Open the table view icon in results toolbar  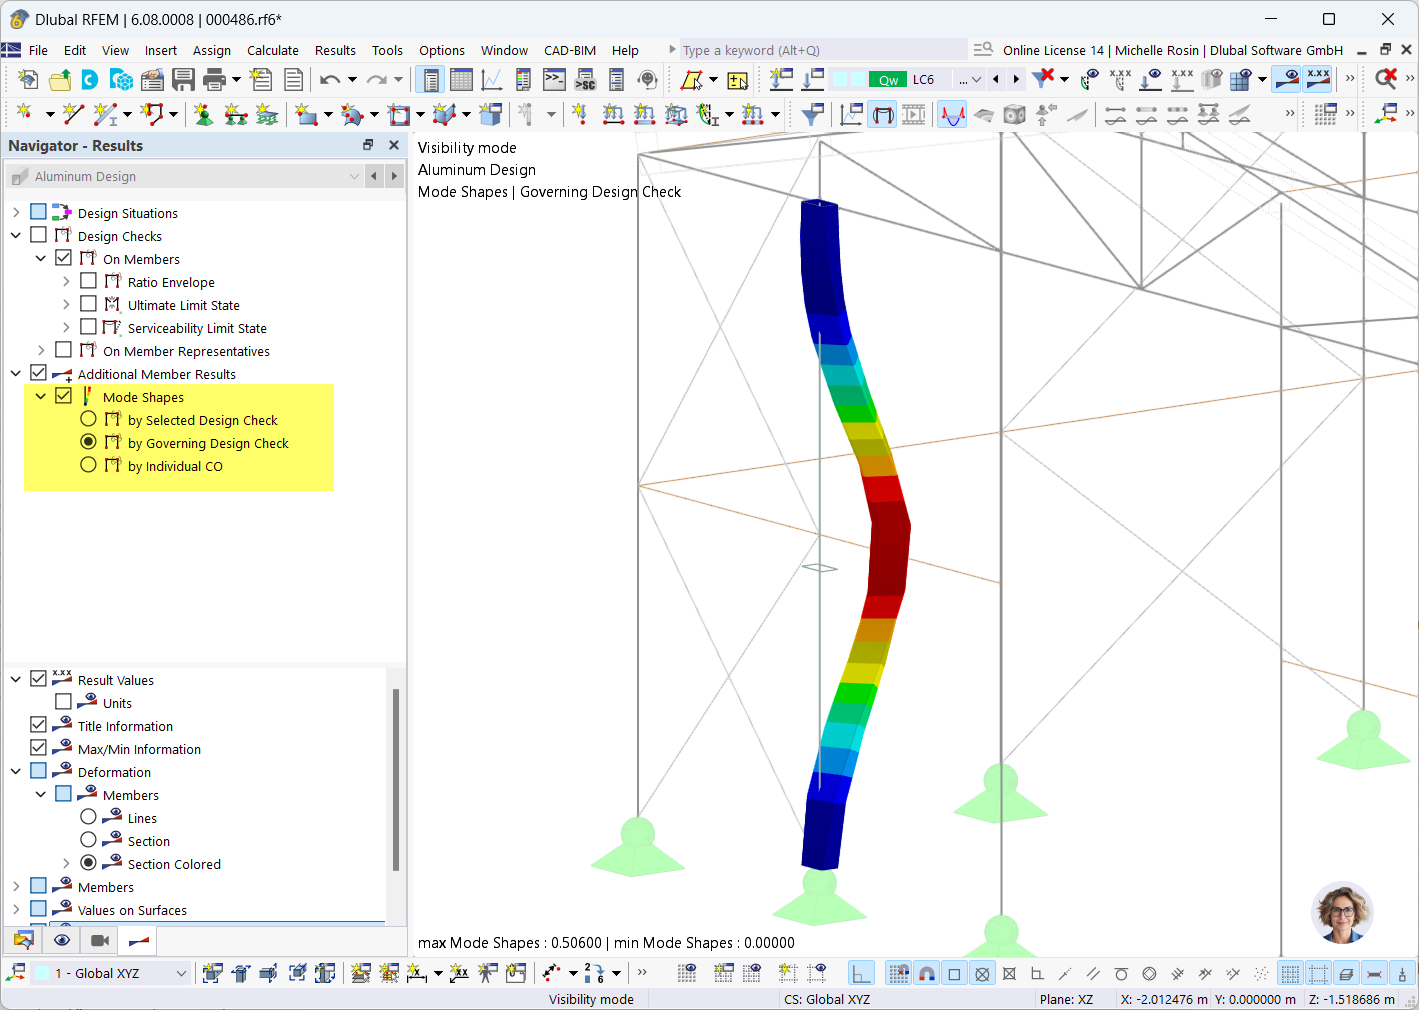pos(461,79)
